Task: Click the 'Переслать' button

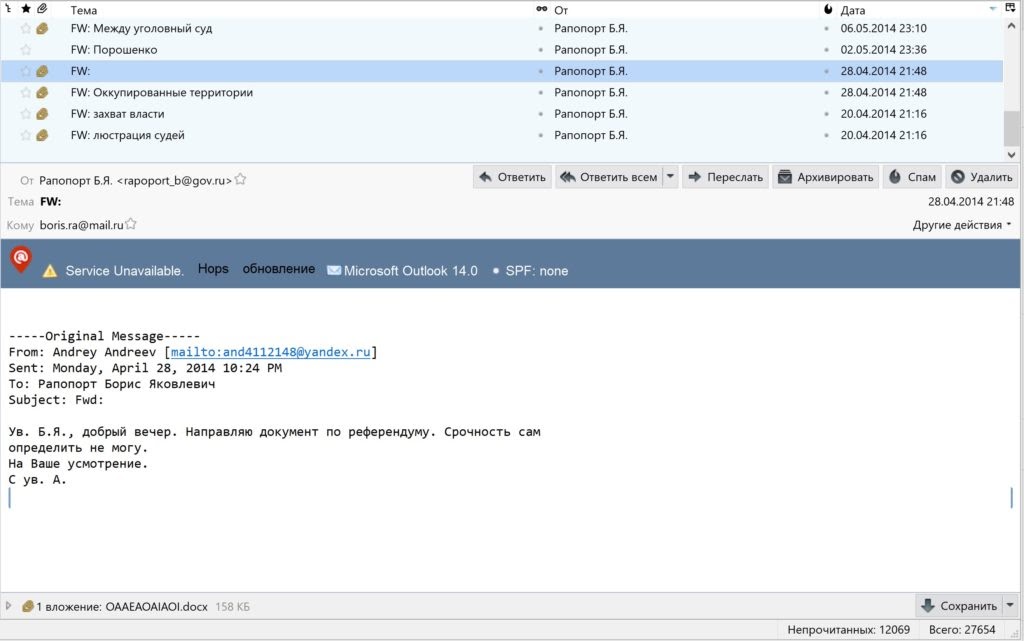Action: click(725, 177)
